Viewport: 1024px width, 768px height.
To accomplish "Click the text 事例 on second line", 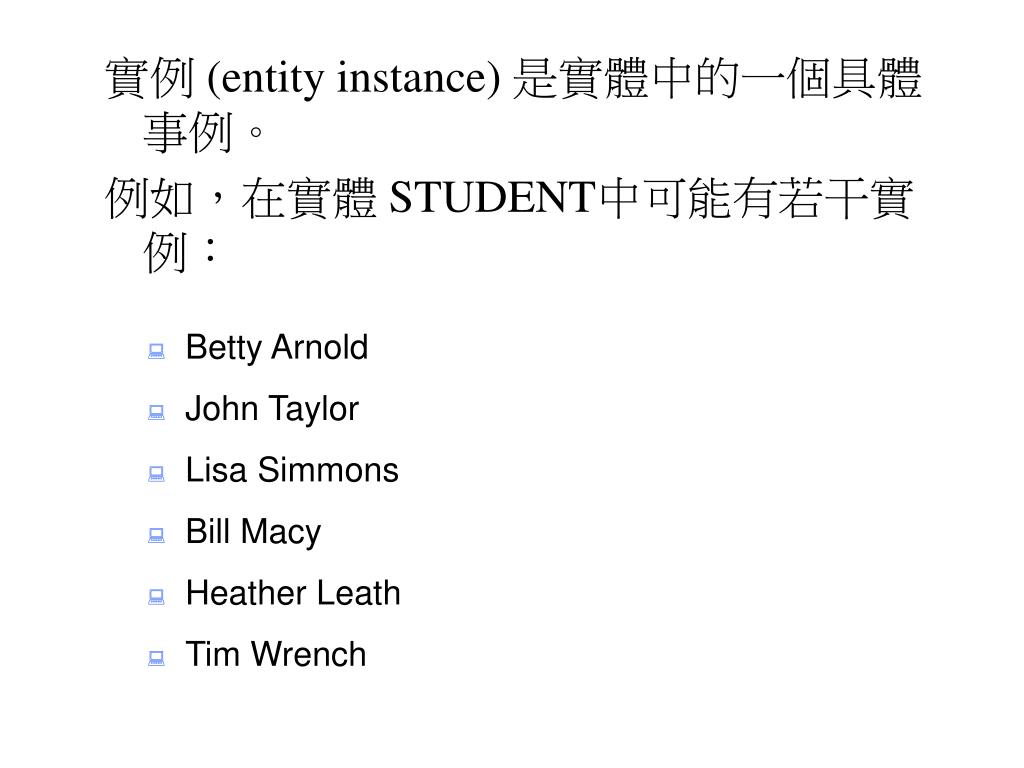I will [188, 133].
